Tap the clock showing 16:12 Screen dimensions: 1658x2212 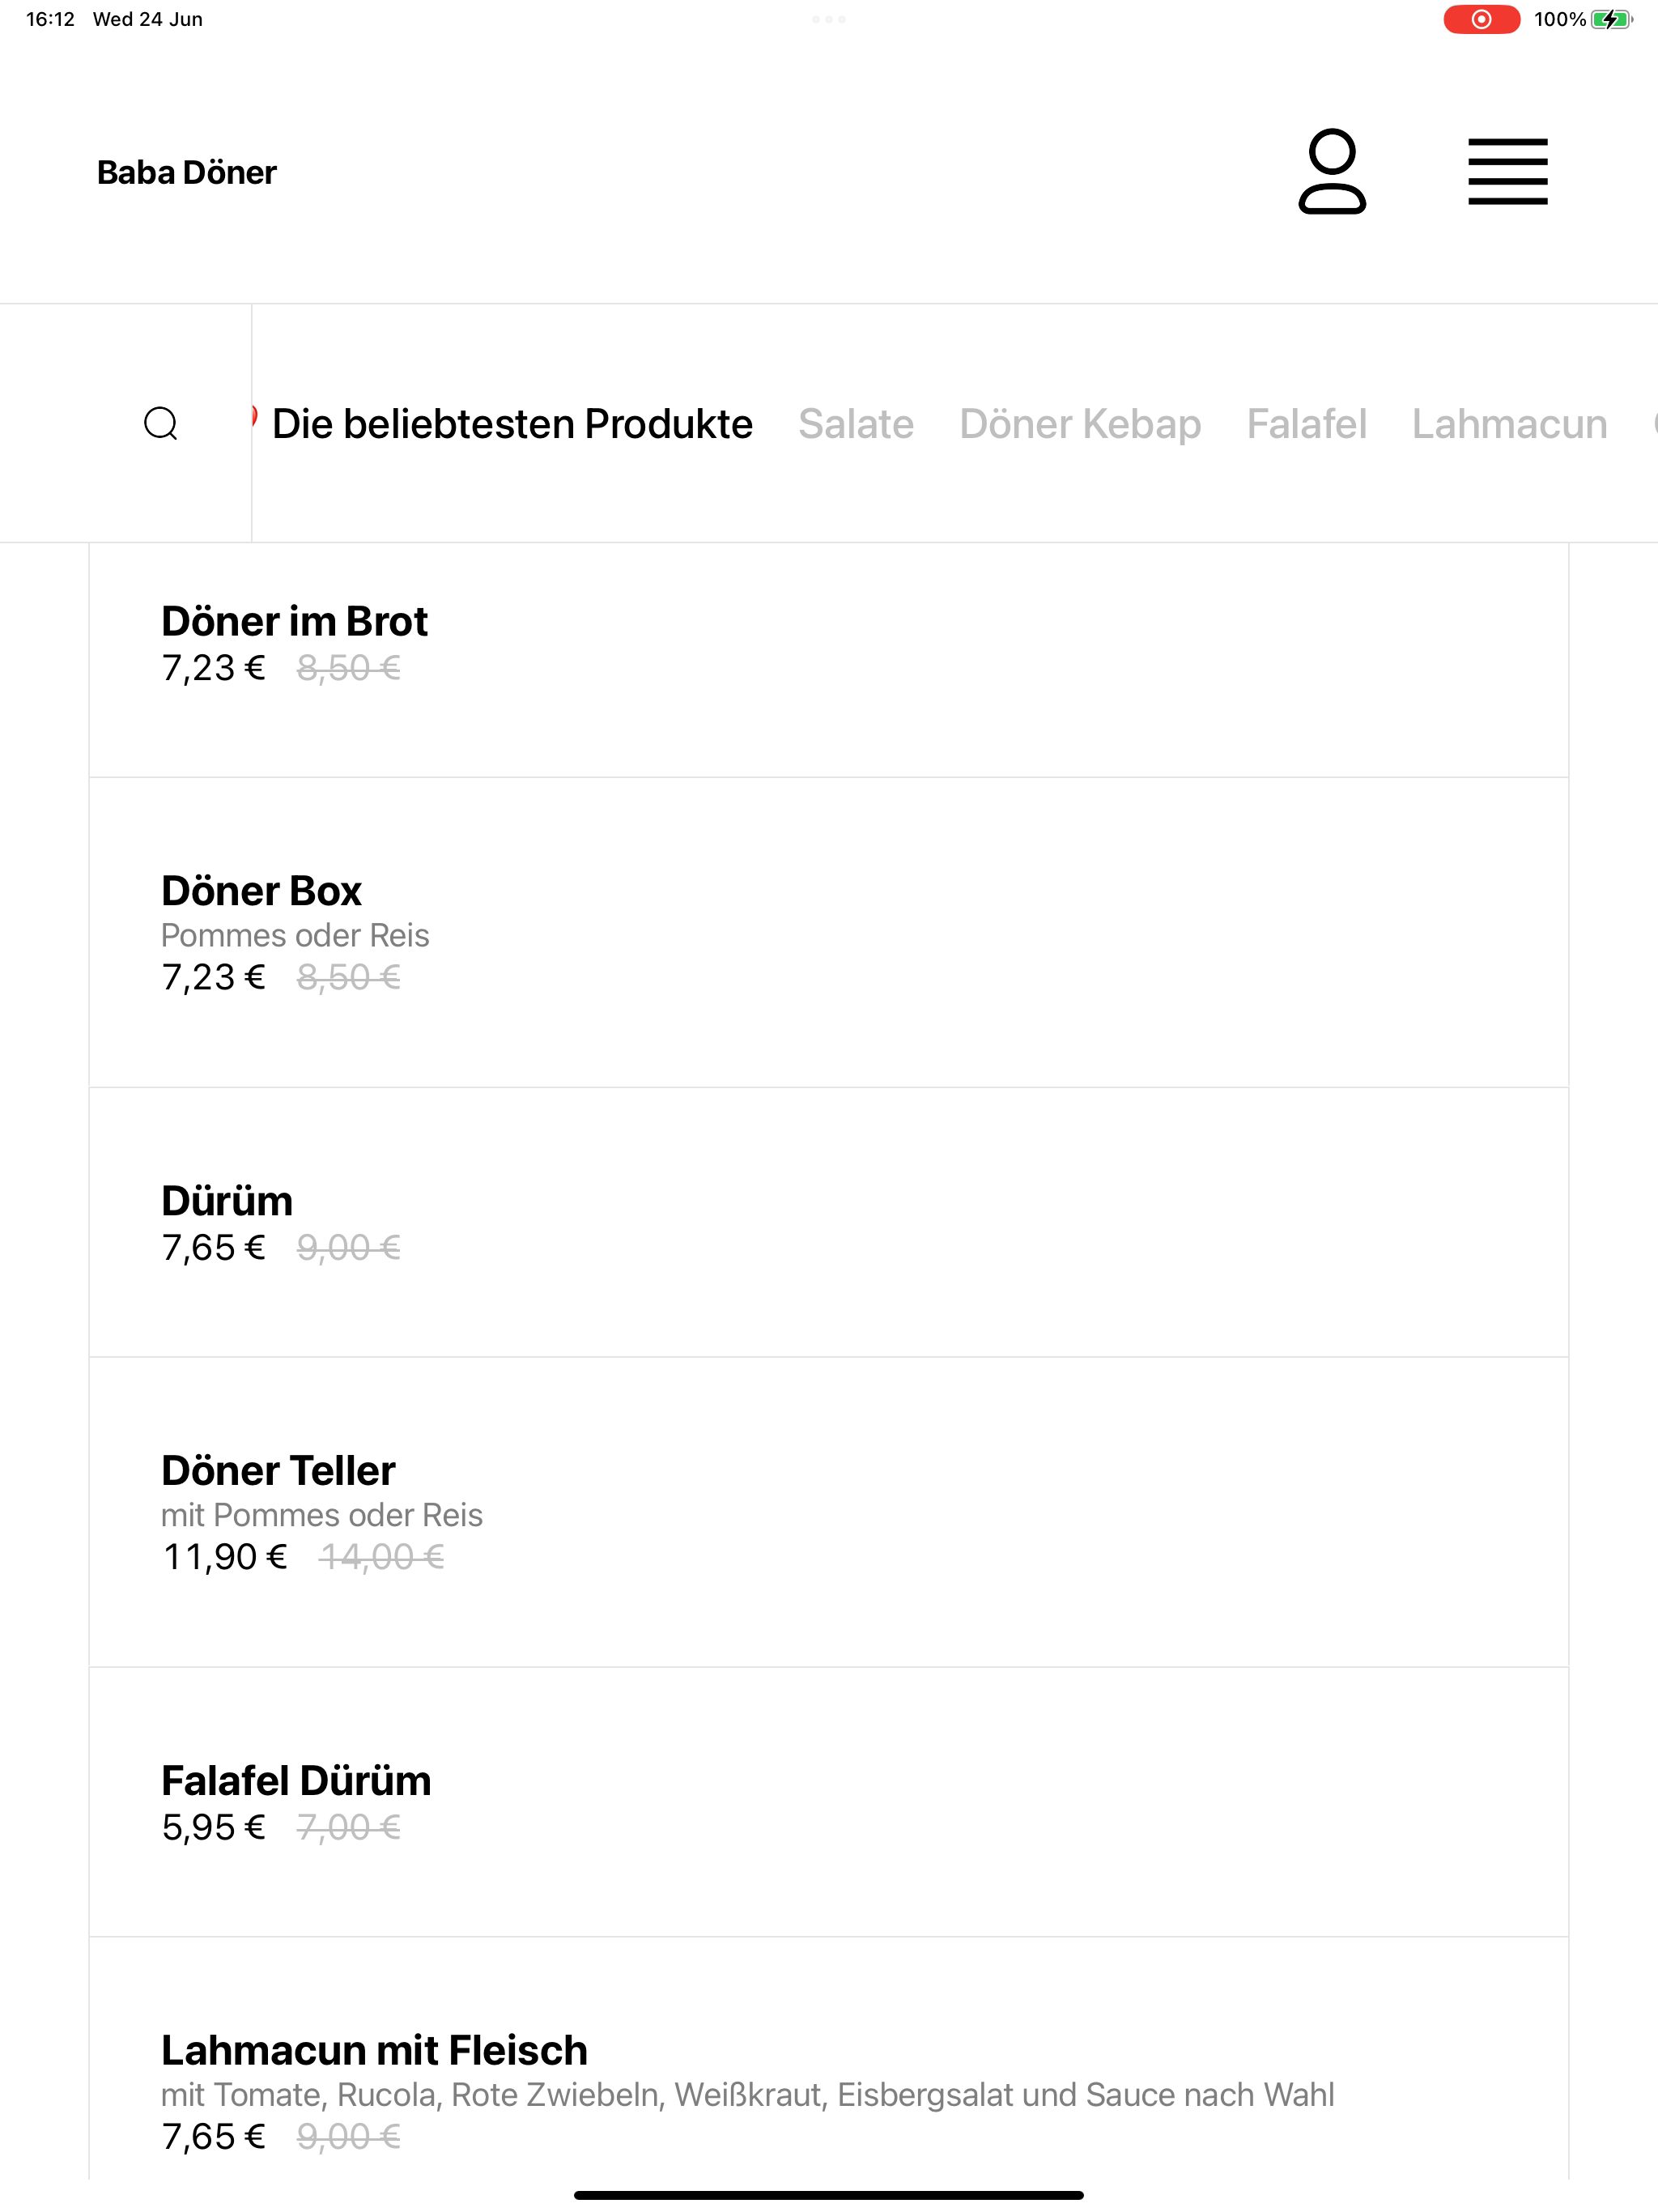click(x=50, y=19)
